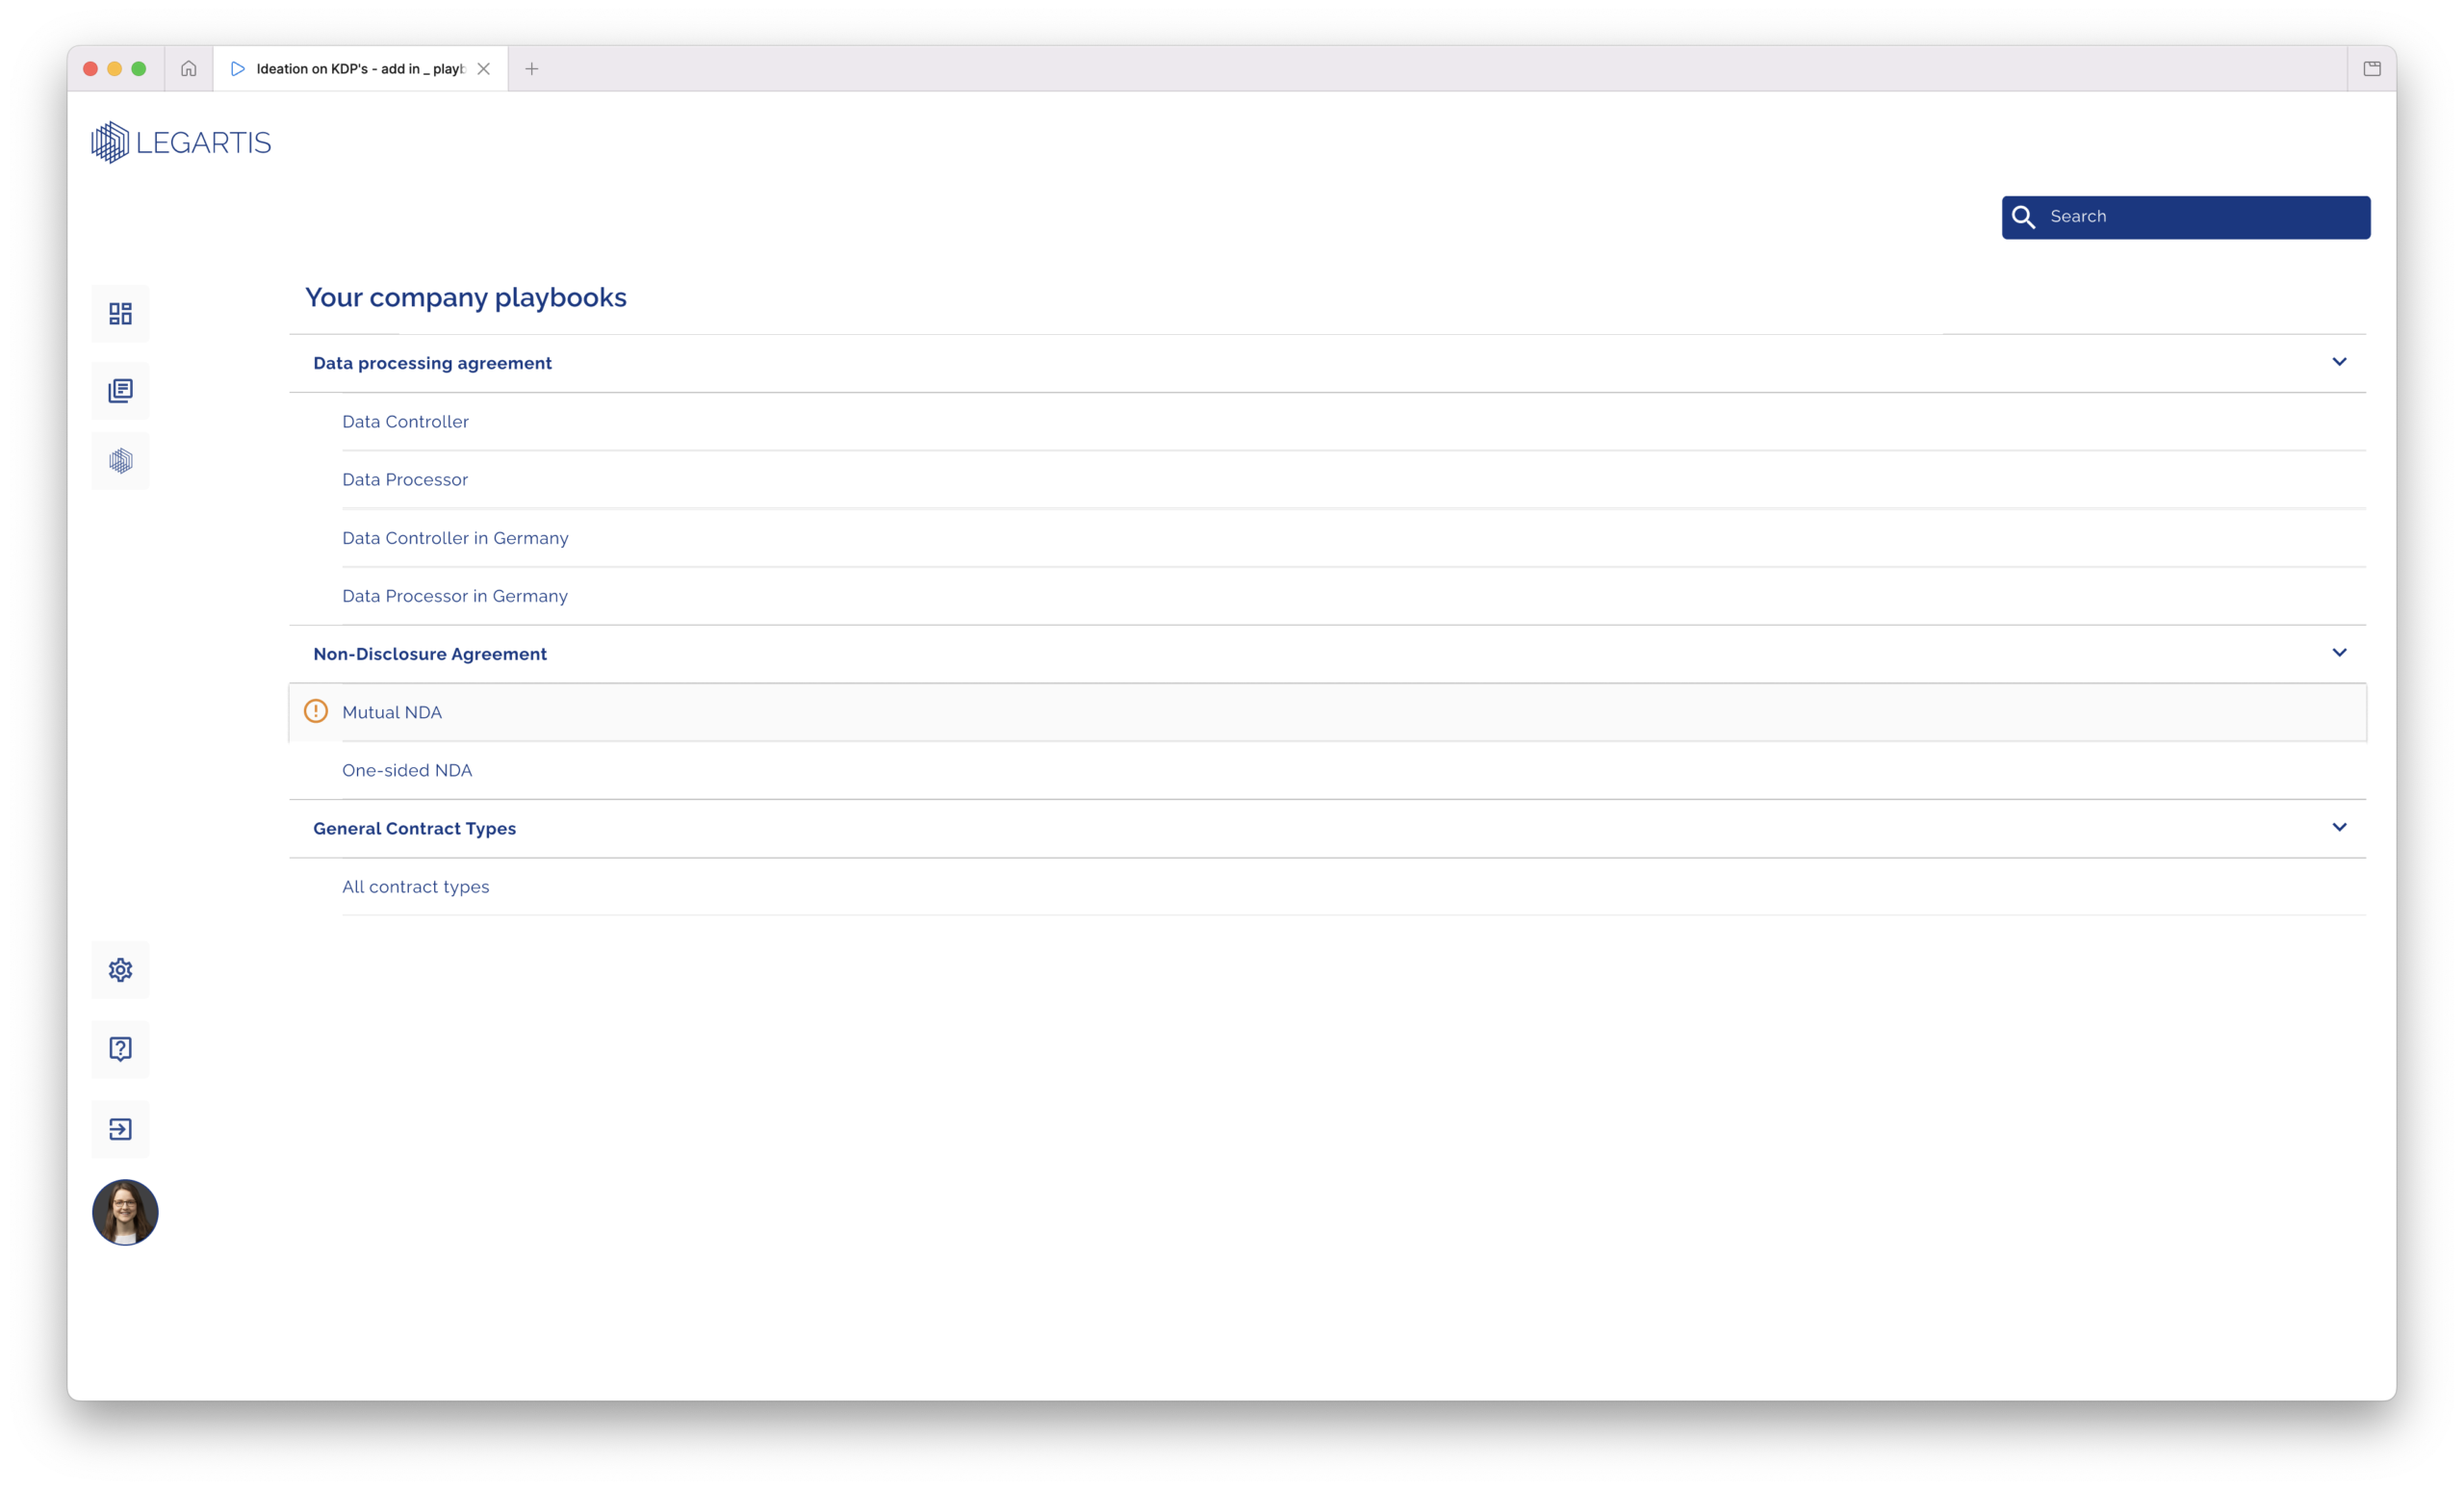Open the Data Controller playbook
Viewport: 2464px width, 1490px height.
[405, 422]
